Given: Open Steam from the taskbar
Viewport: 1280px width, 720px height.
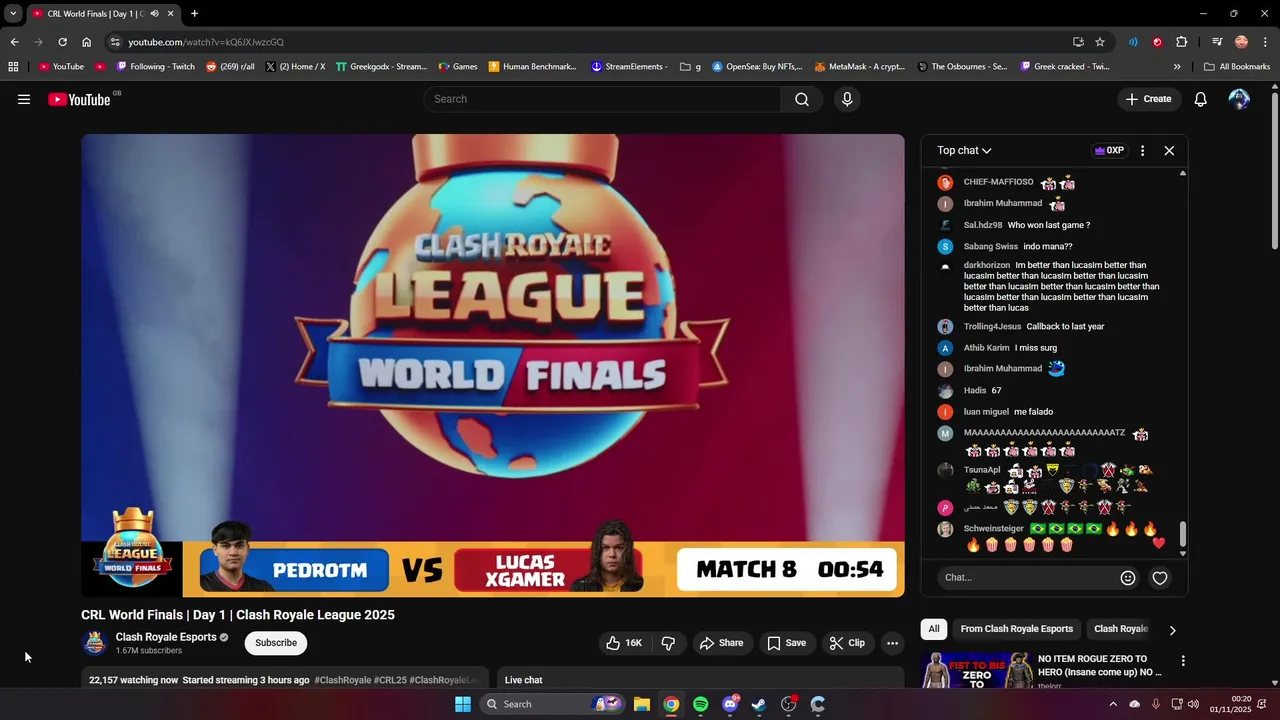Looking at the screenshot, I should pyautogui.click(x=759, y=704).
